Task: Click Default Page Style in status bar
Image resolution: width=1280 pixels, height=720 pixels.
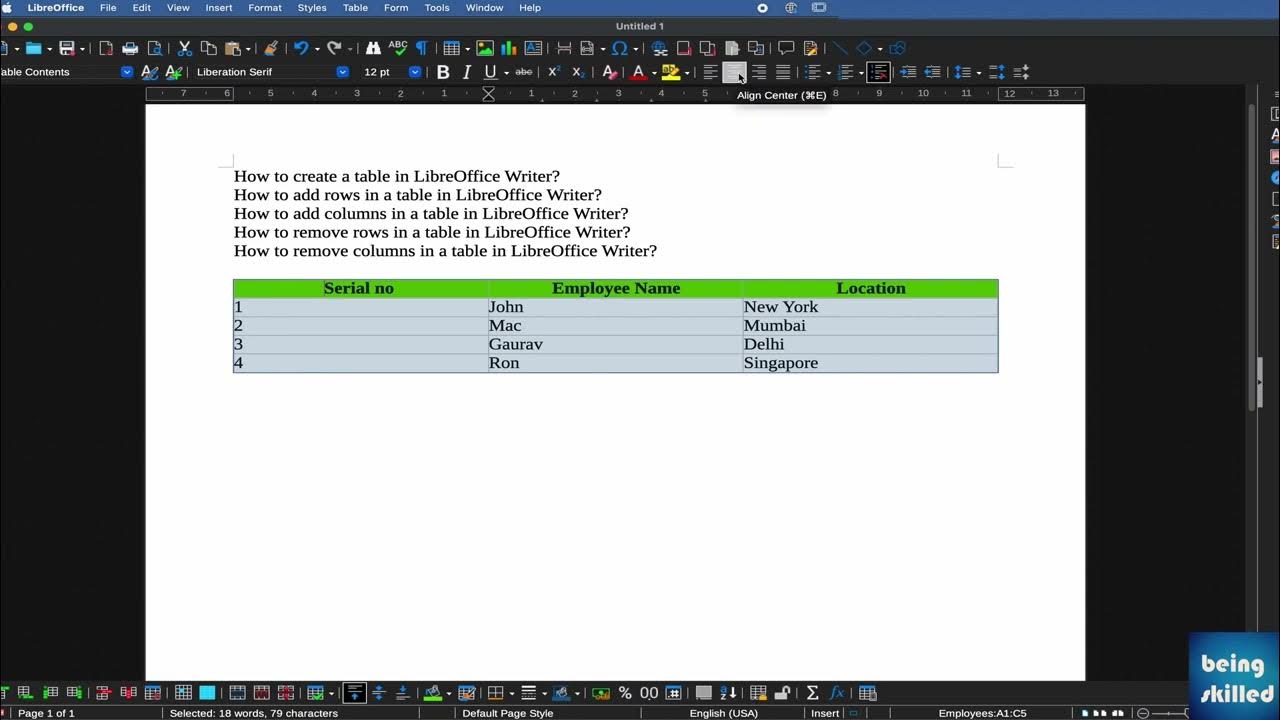Action: [x=508, y=713]
